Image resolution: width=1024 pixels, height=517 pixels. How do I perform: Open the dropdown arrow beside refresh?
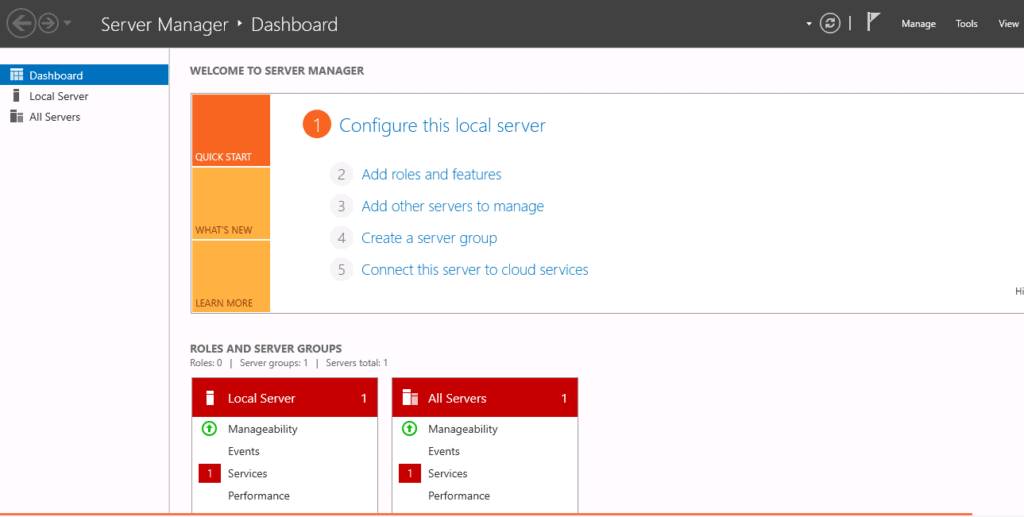coord(808,24)
